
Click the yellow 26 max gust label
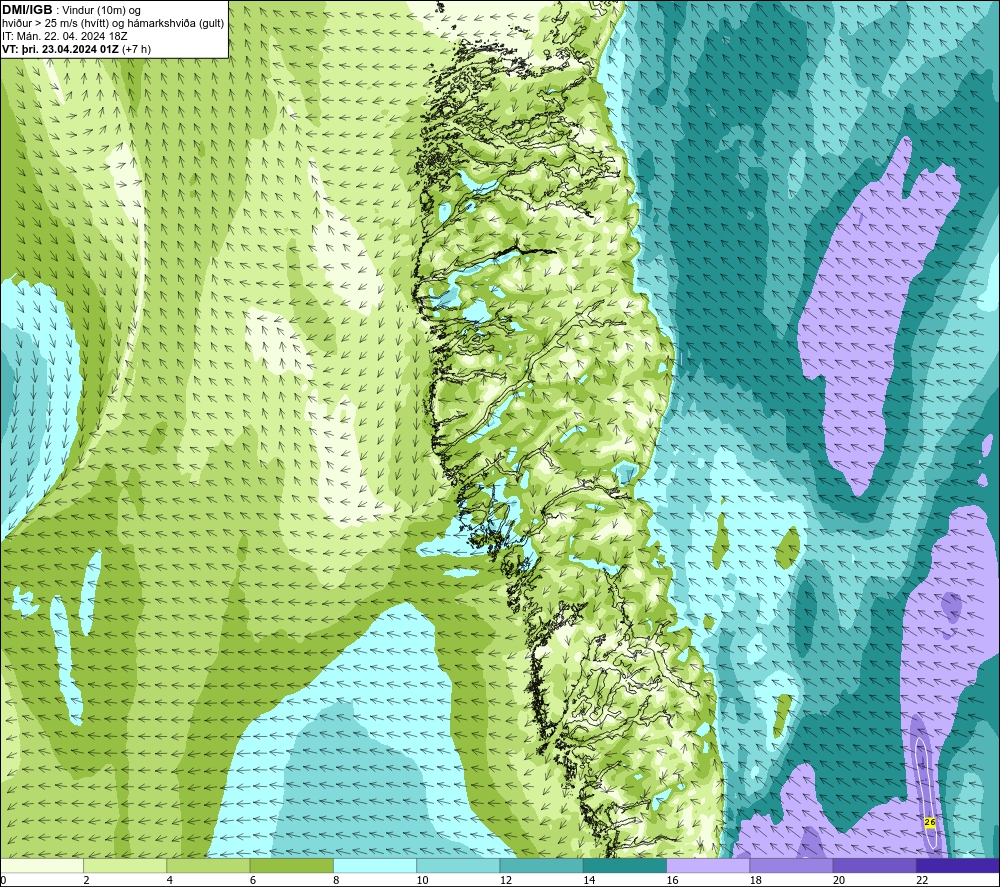930,822
